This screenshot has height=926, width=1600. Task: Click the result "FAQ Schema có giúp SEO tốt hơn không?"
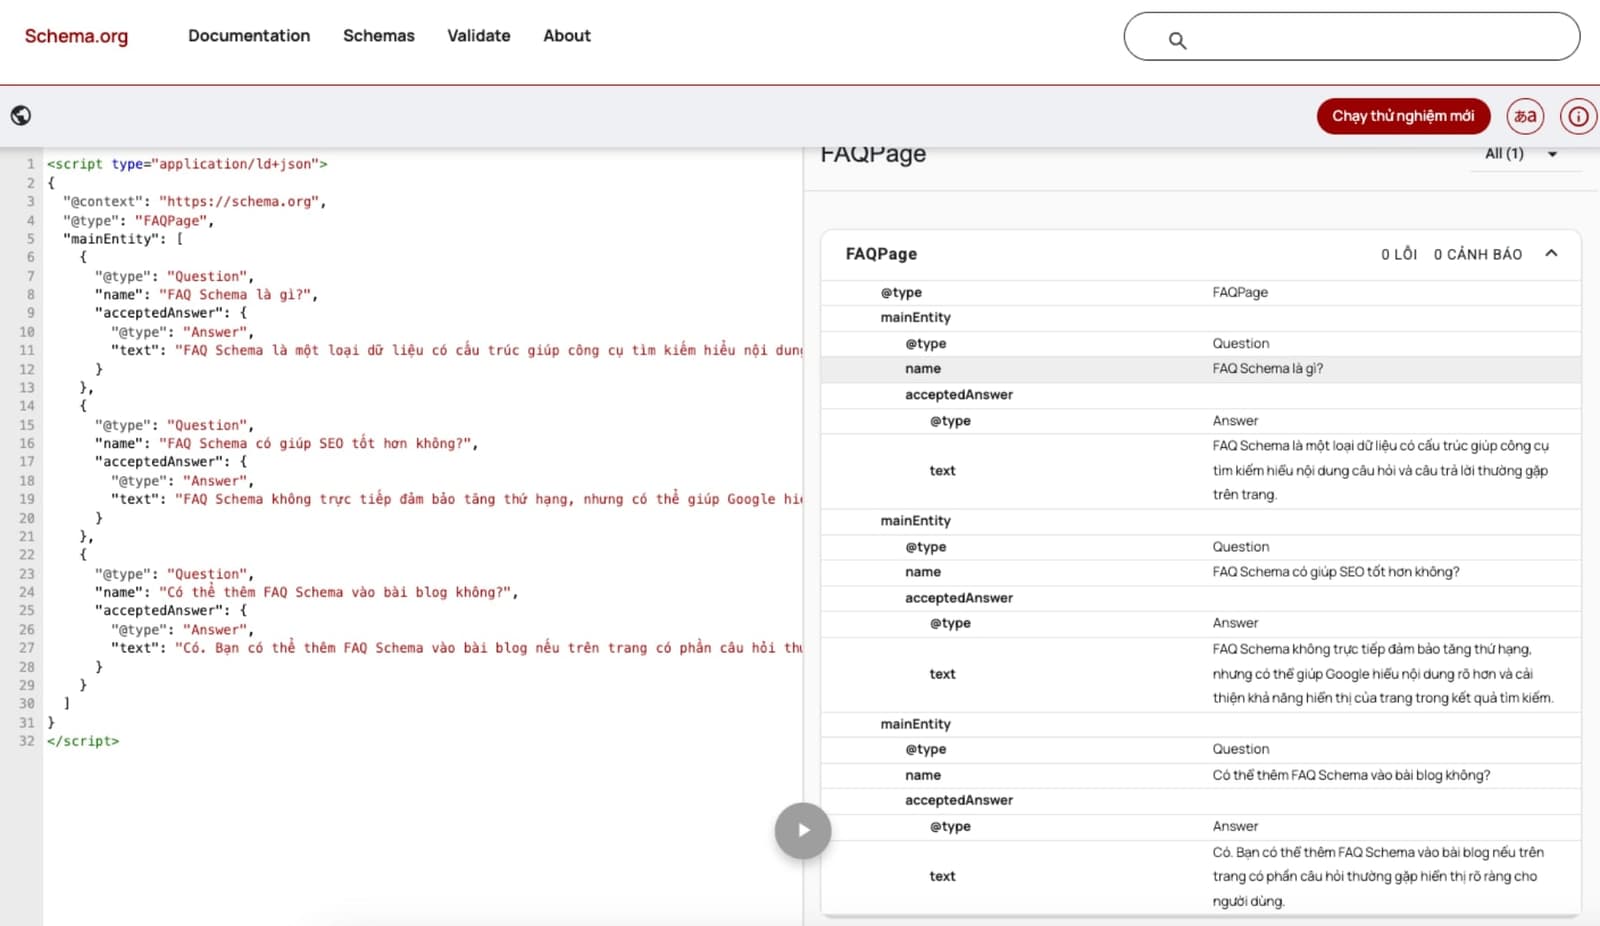(x=1335, y=572)
